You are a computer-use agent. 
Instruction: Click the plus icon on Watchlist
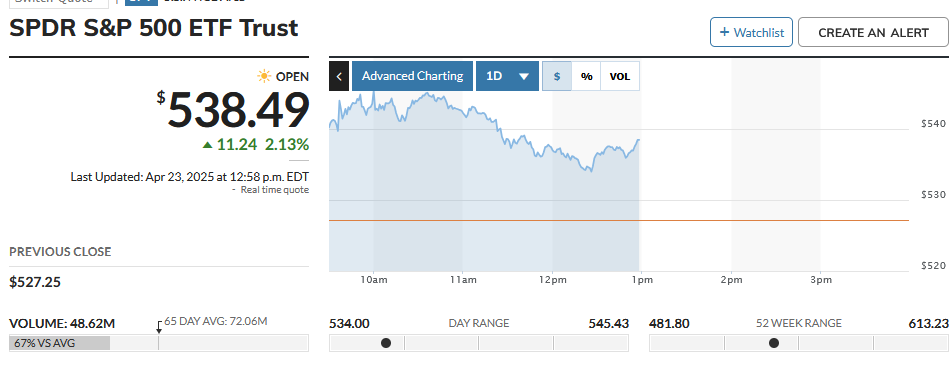724,32
